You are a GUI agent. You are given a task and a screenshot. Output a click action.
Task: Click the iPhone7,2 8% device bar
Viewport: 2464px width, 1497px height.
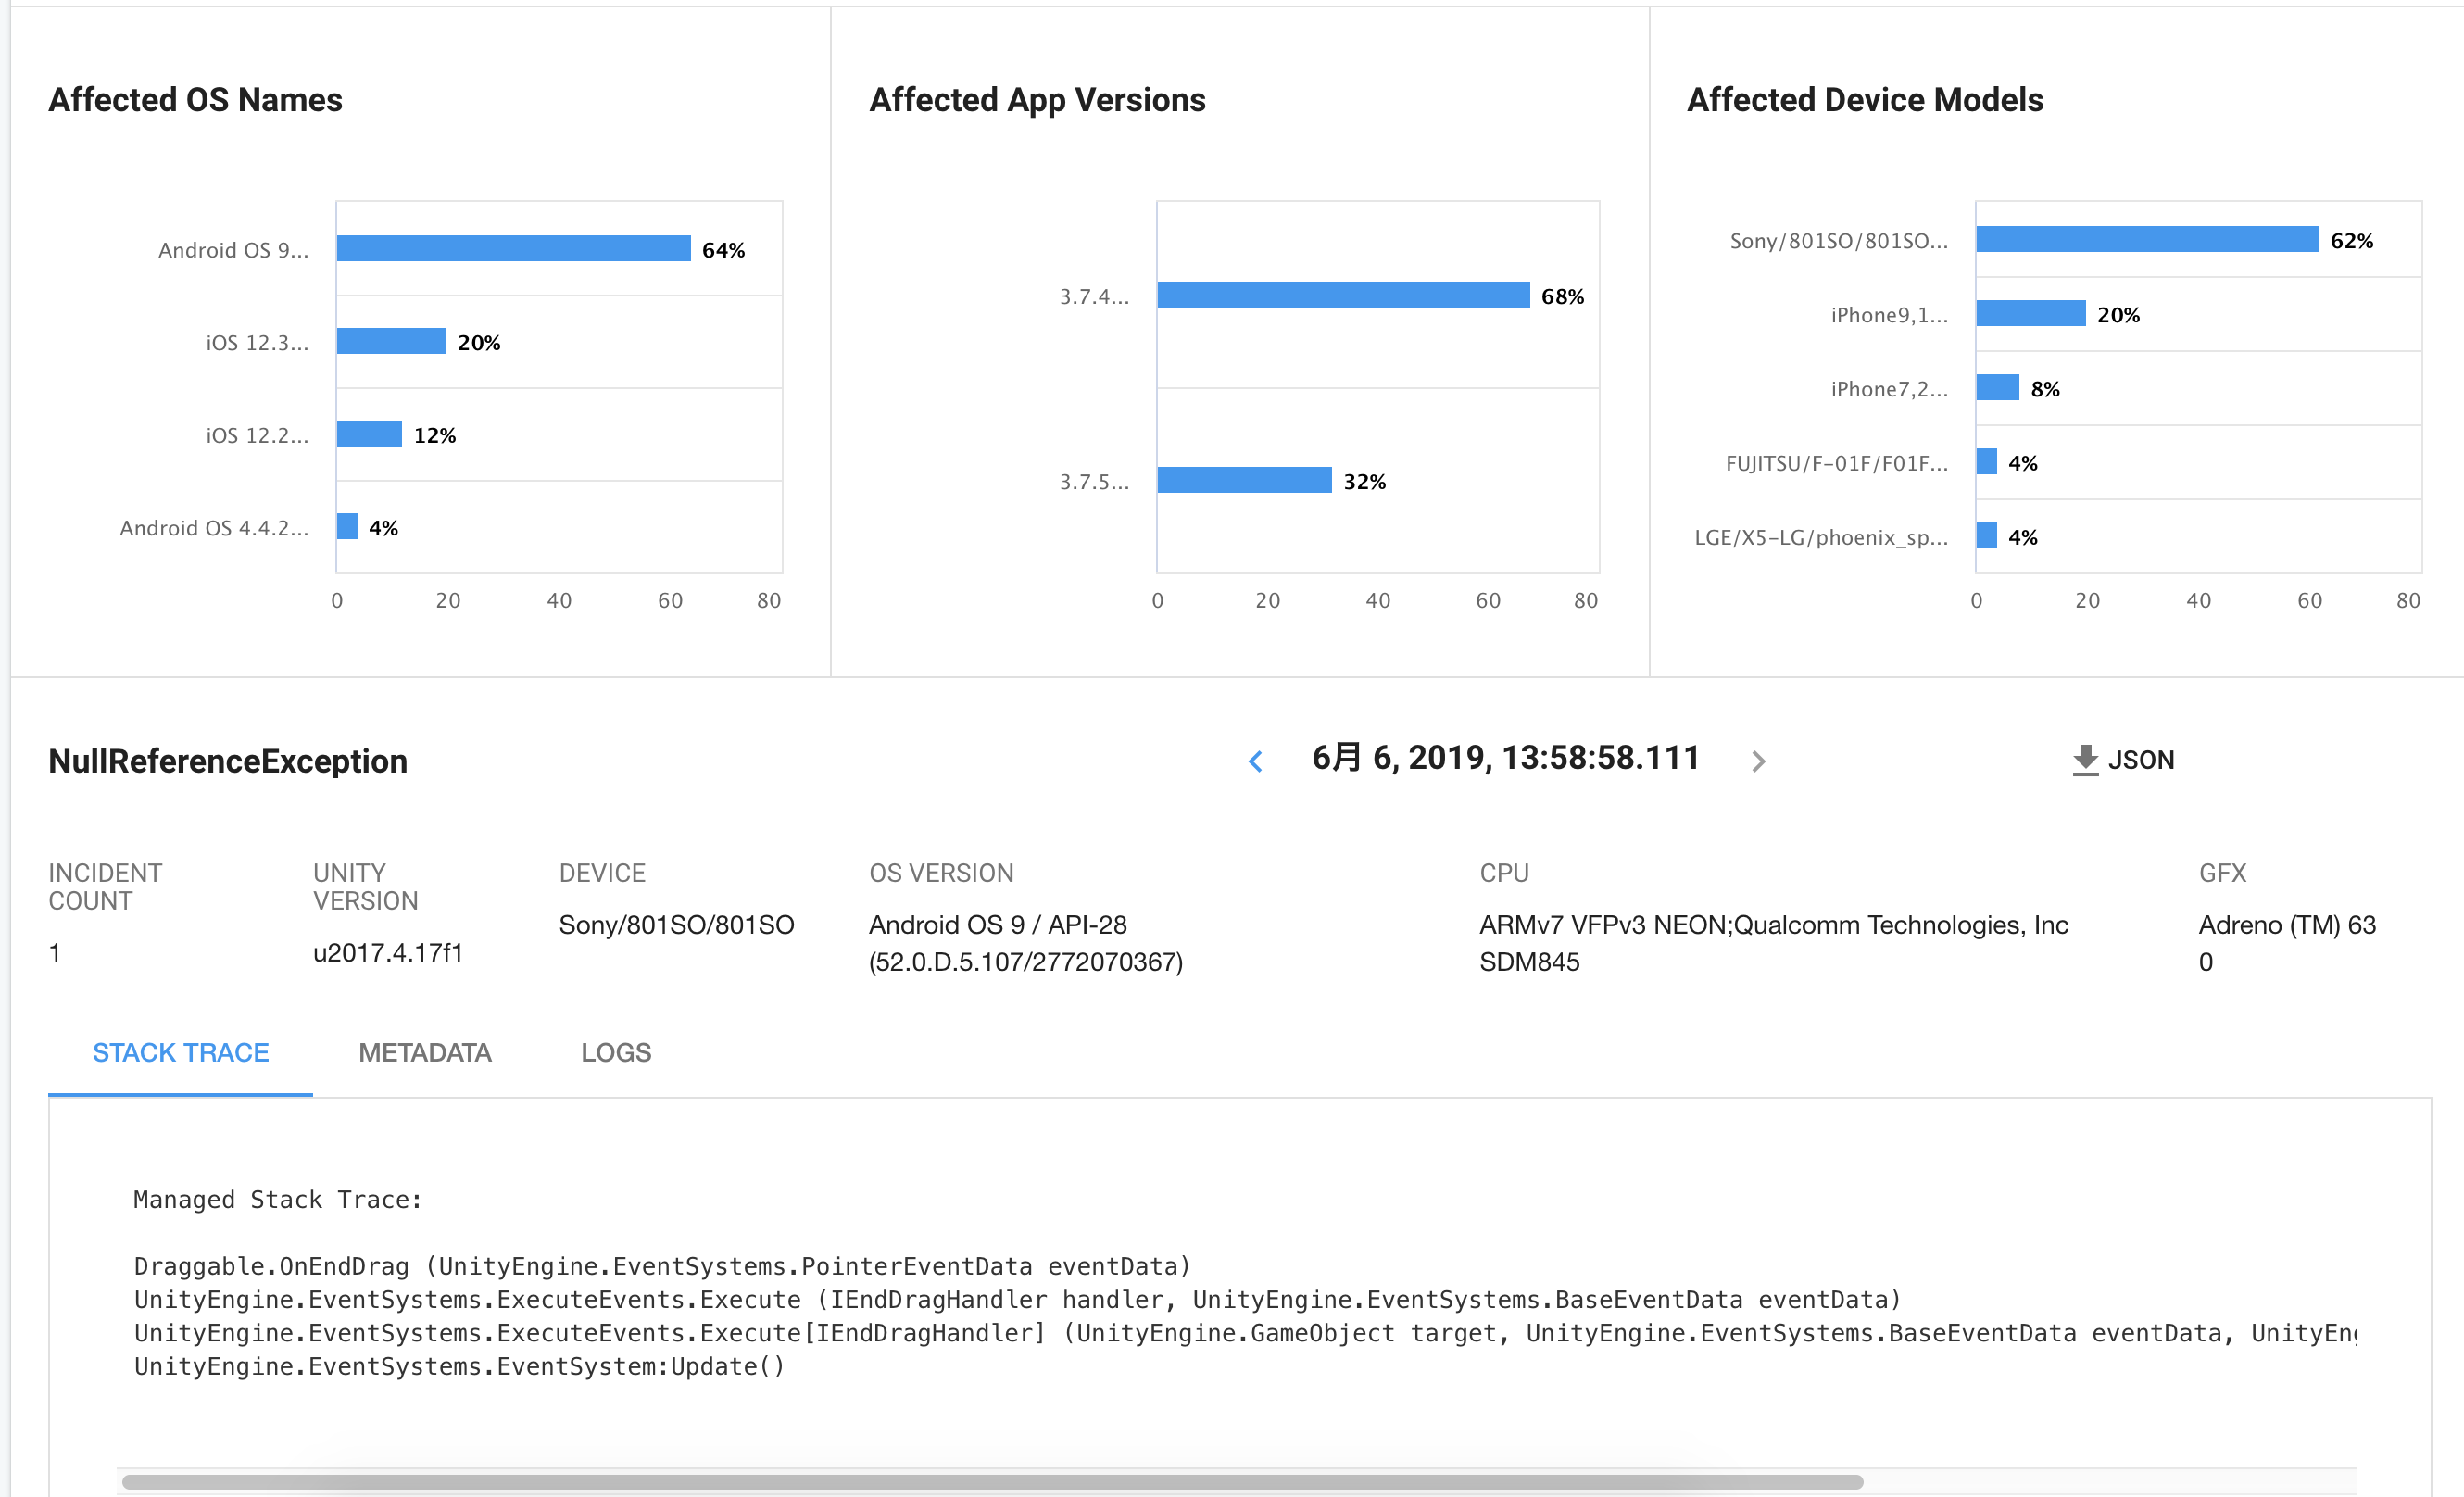pos(1997,387)
